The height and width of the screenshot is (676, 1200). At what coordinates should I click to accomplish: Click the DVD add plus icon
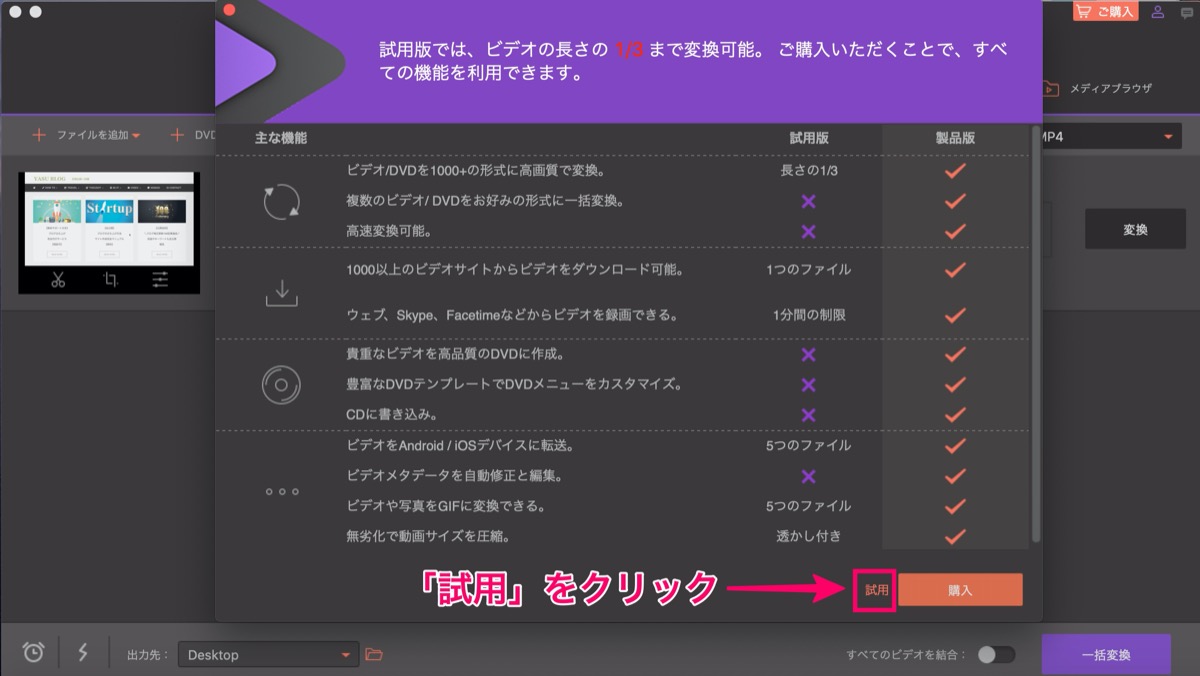(x=177, y=135)
